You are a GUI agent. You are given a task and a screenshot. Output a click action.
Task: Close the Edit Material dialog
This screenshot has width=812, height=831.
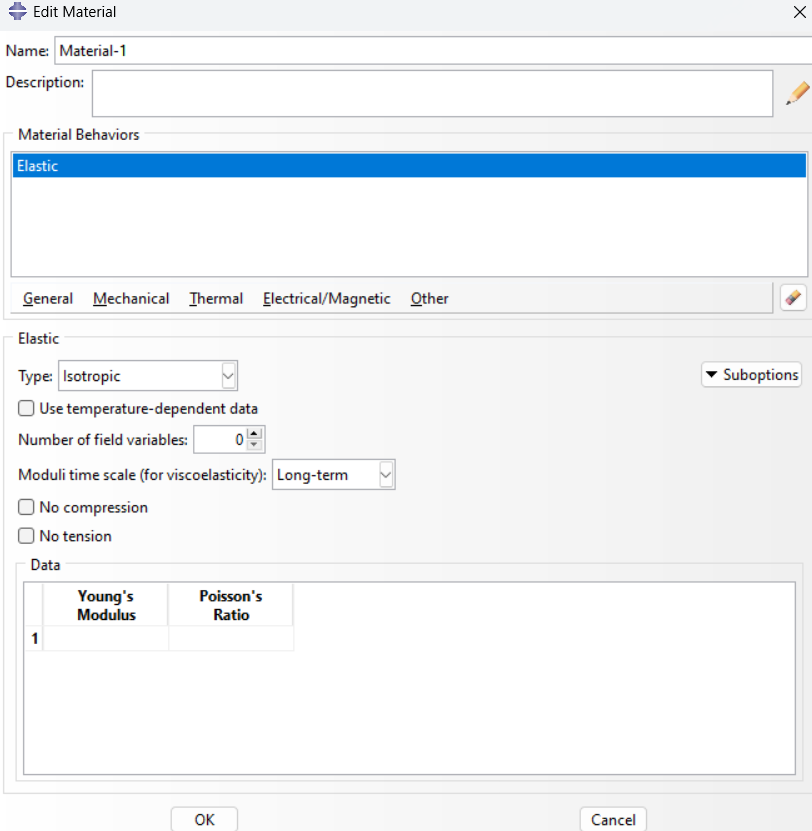pos(799,12)
